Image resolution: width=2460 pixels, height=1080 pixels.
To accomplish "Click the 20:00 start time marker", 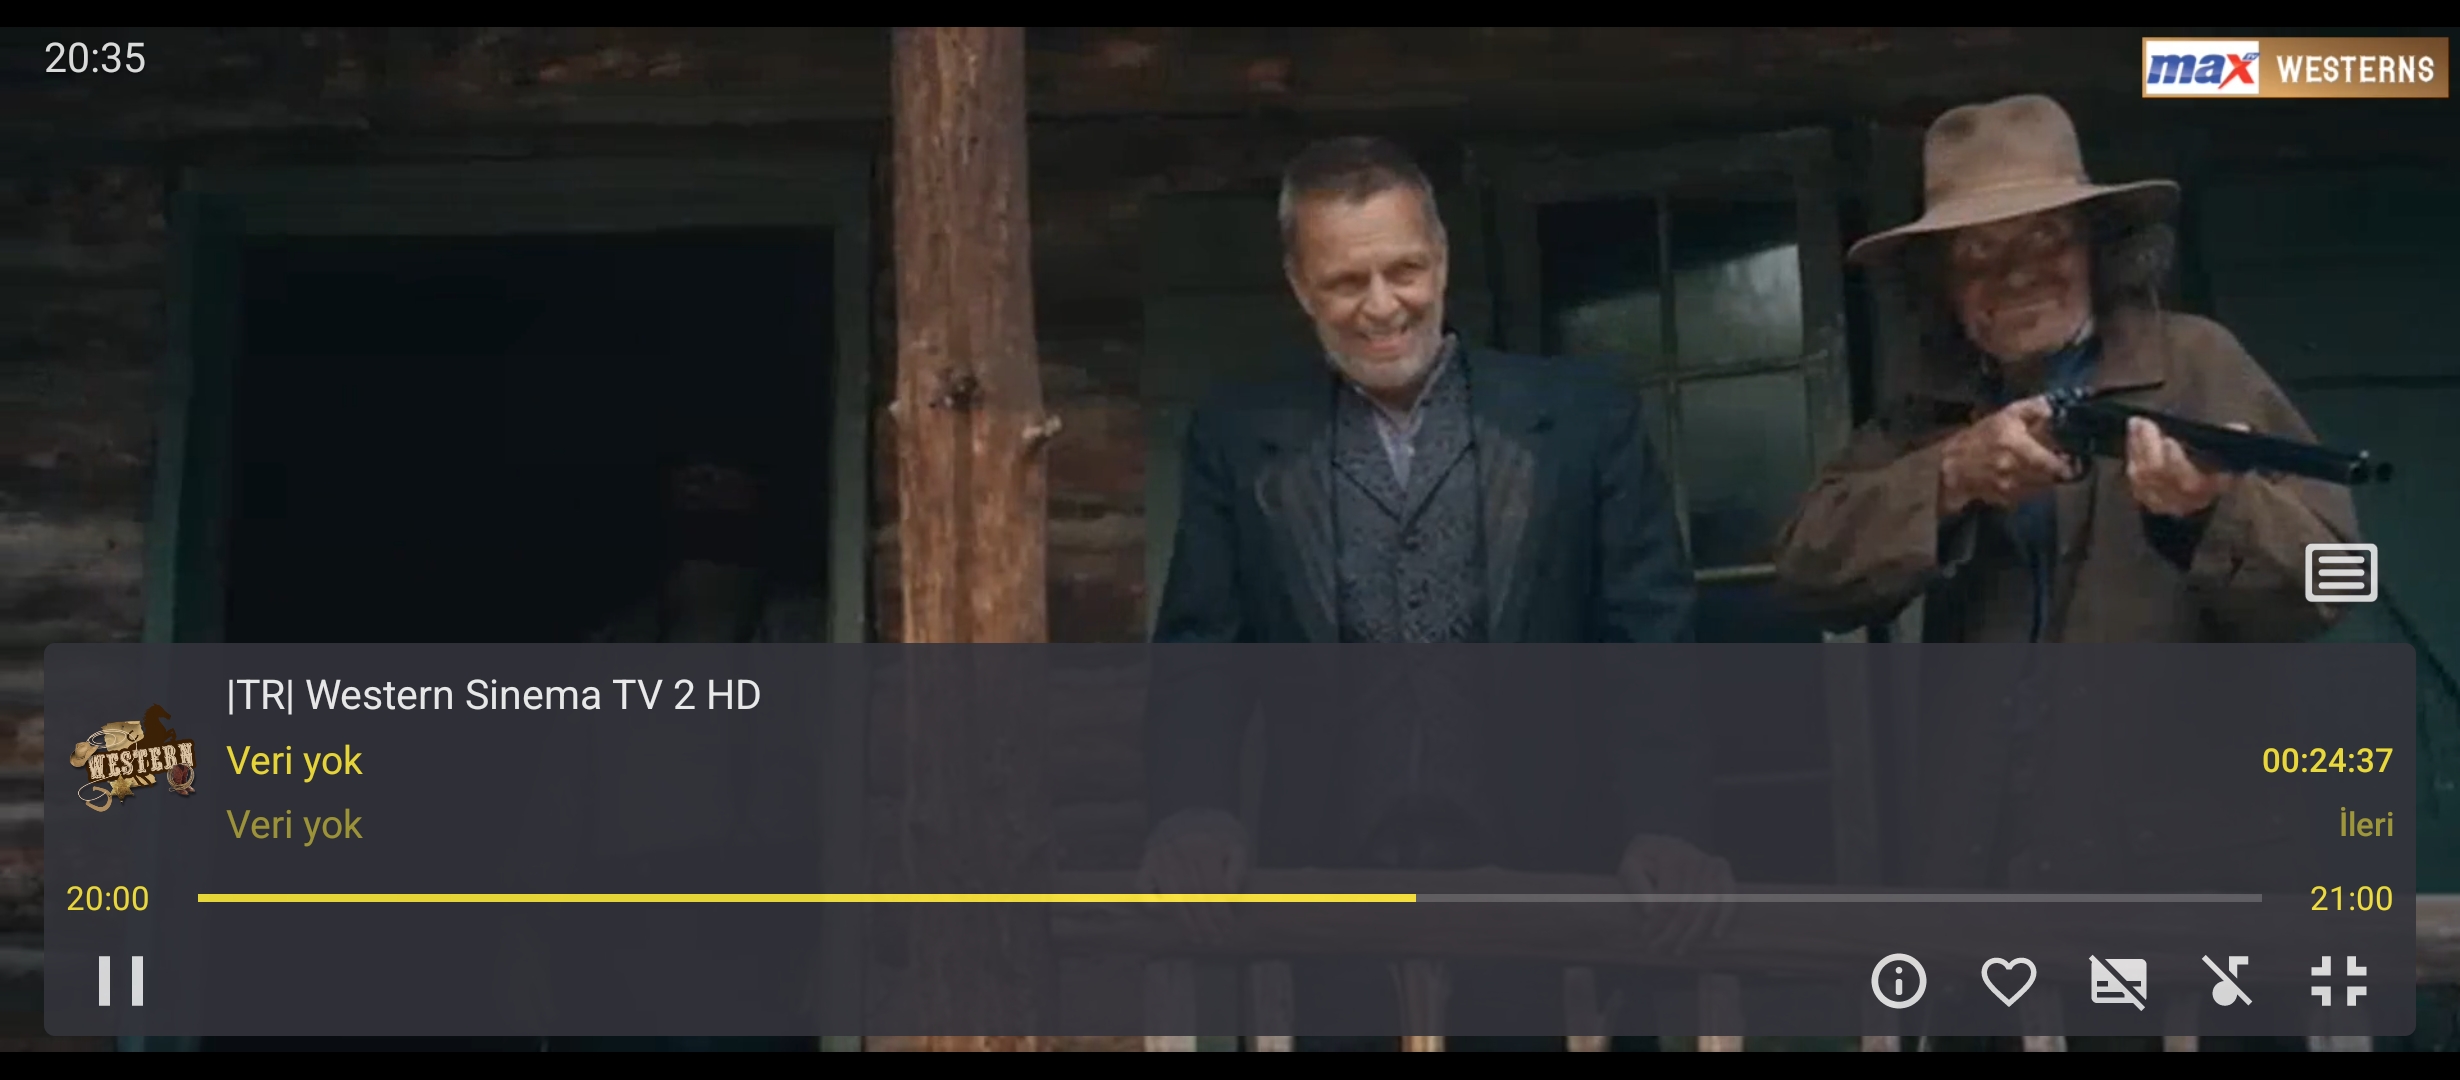I will coord(107,899).
